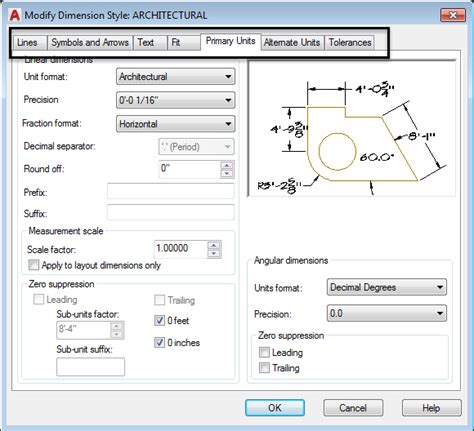Uncheck the 0 feet checkbox

[x=159, y=321]
